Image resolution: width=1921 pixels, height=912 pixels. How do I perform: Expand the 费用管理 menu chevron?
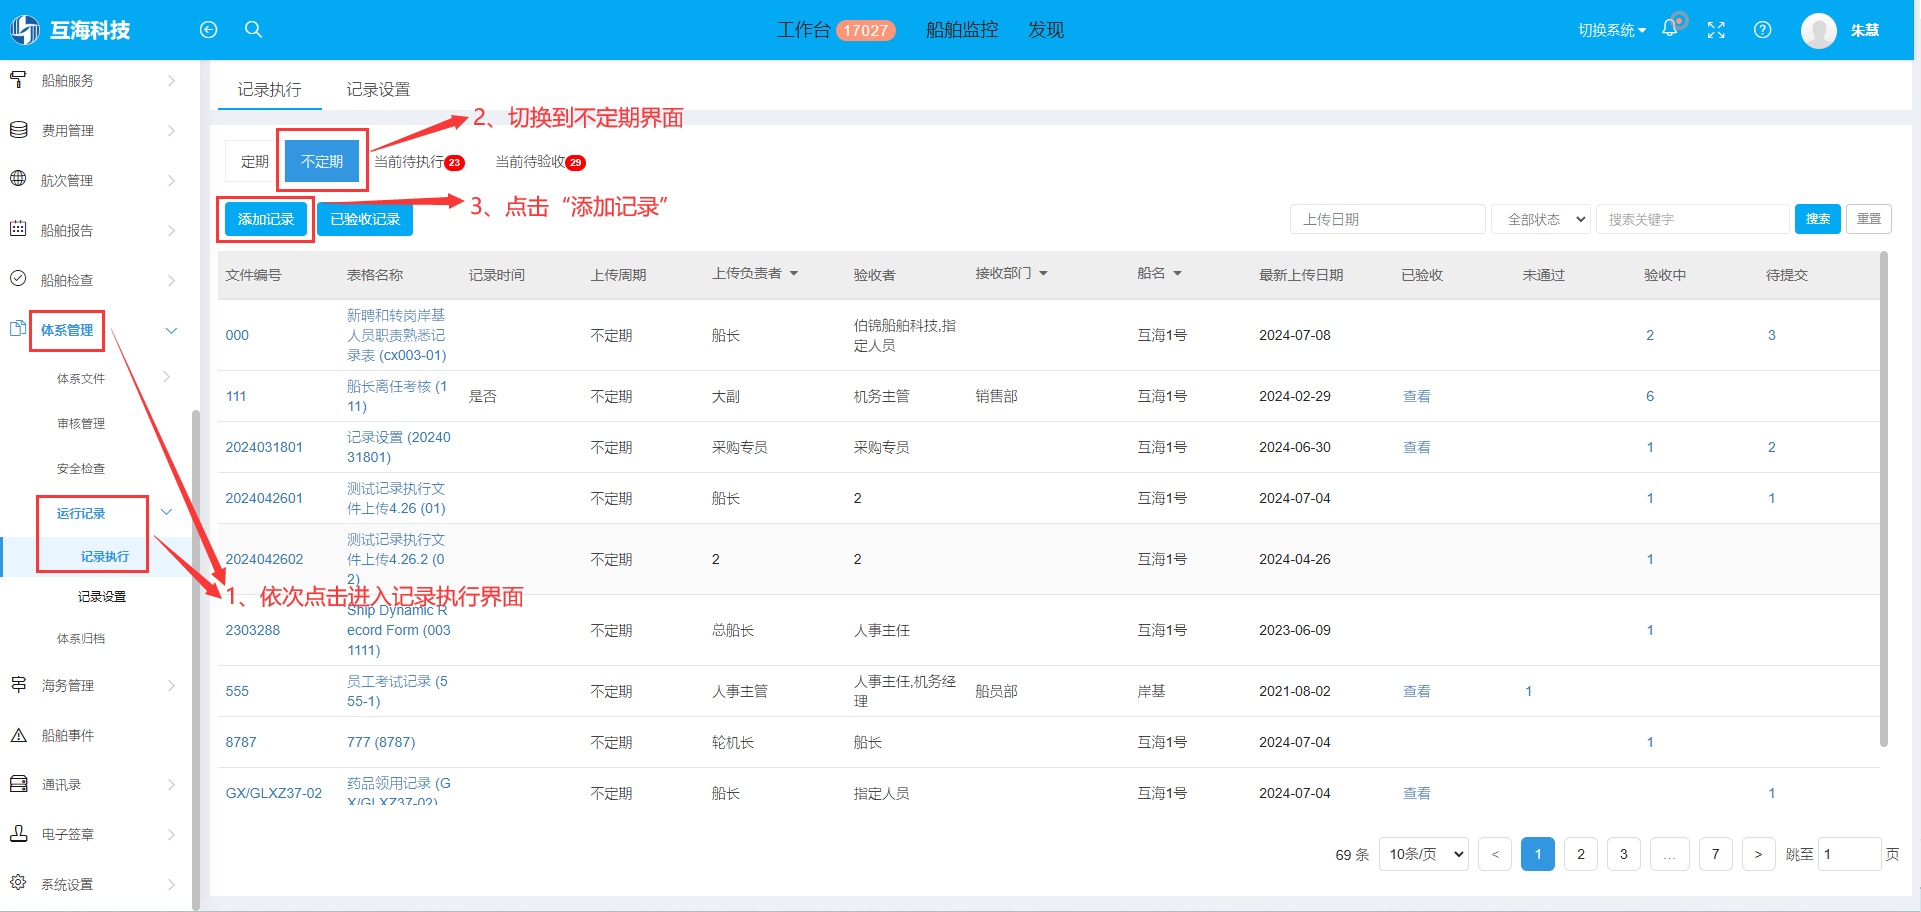coord(171,130)
